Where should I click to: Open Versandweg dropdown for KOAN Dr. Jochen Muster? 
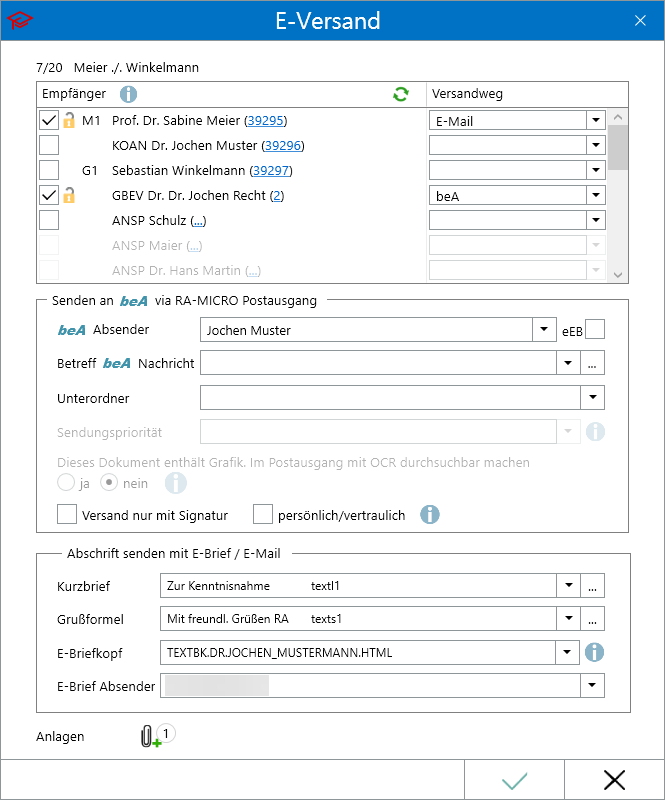(x=596, y=145)
